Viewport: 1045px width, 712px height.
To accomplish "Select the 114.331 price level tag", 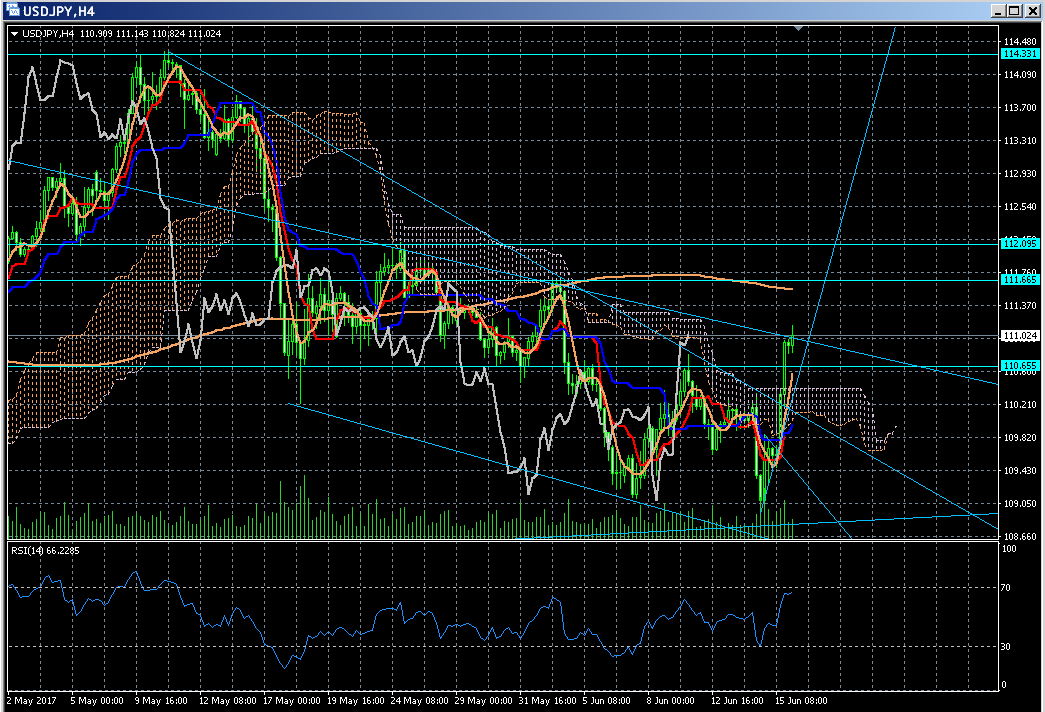I will [x=1019, y=53].
